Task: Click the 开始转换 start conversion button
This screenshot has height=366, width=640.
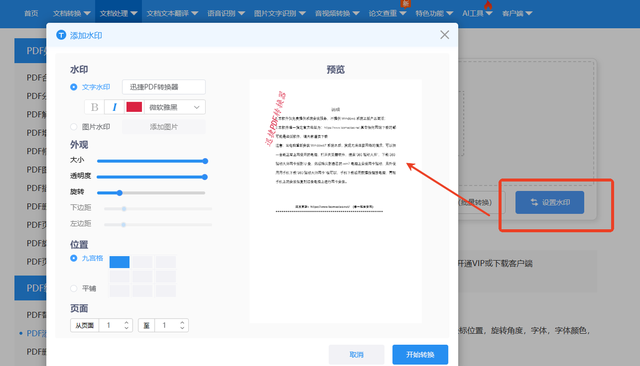Action: pos(420,355)
